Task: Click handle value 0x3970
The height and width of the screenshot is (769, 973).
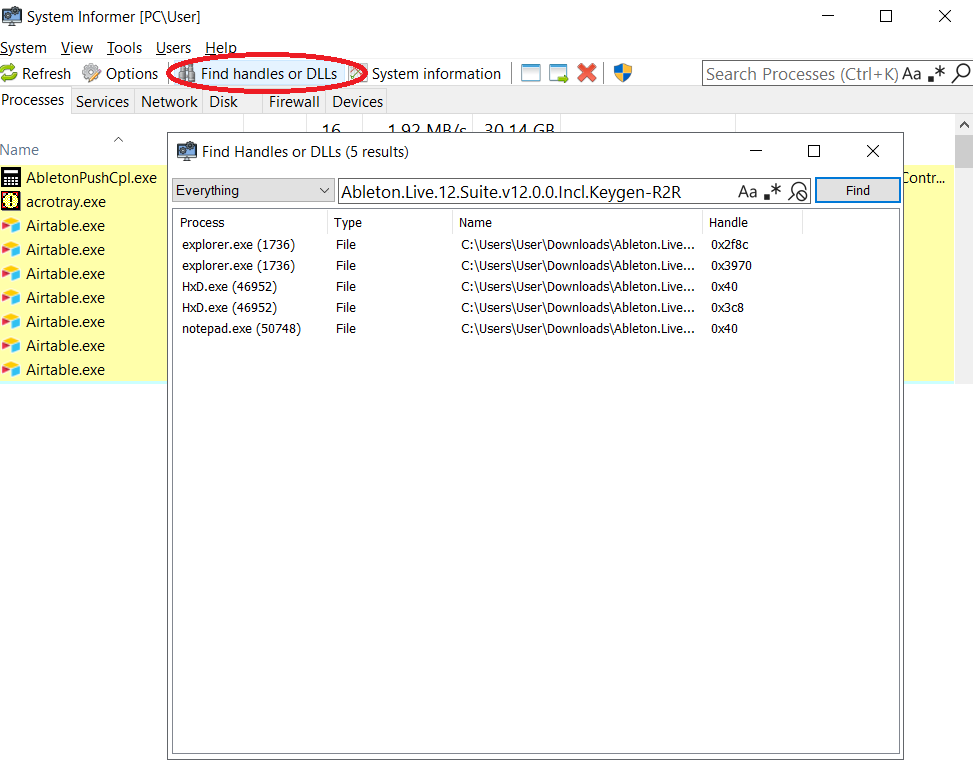Action: 731,266
